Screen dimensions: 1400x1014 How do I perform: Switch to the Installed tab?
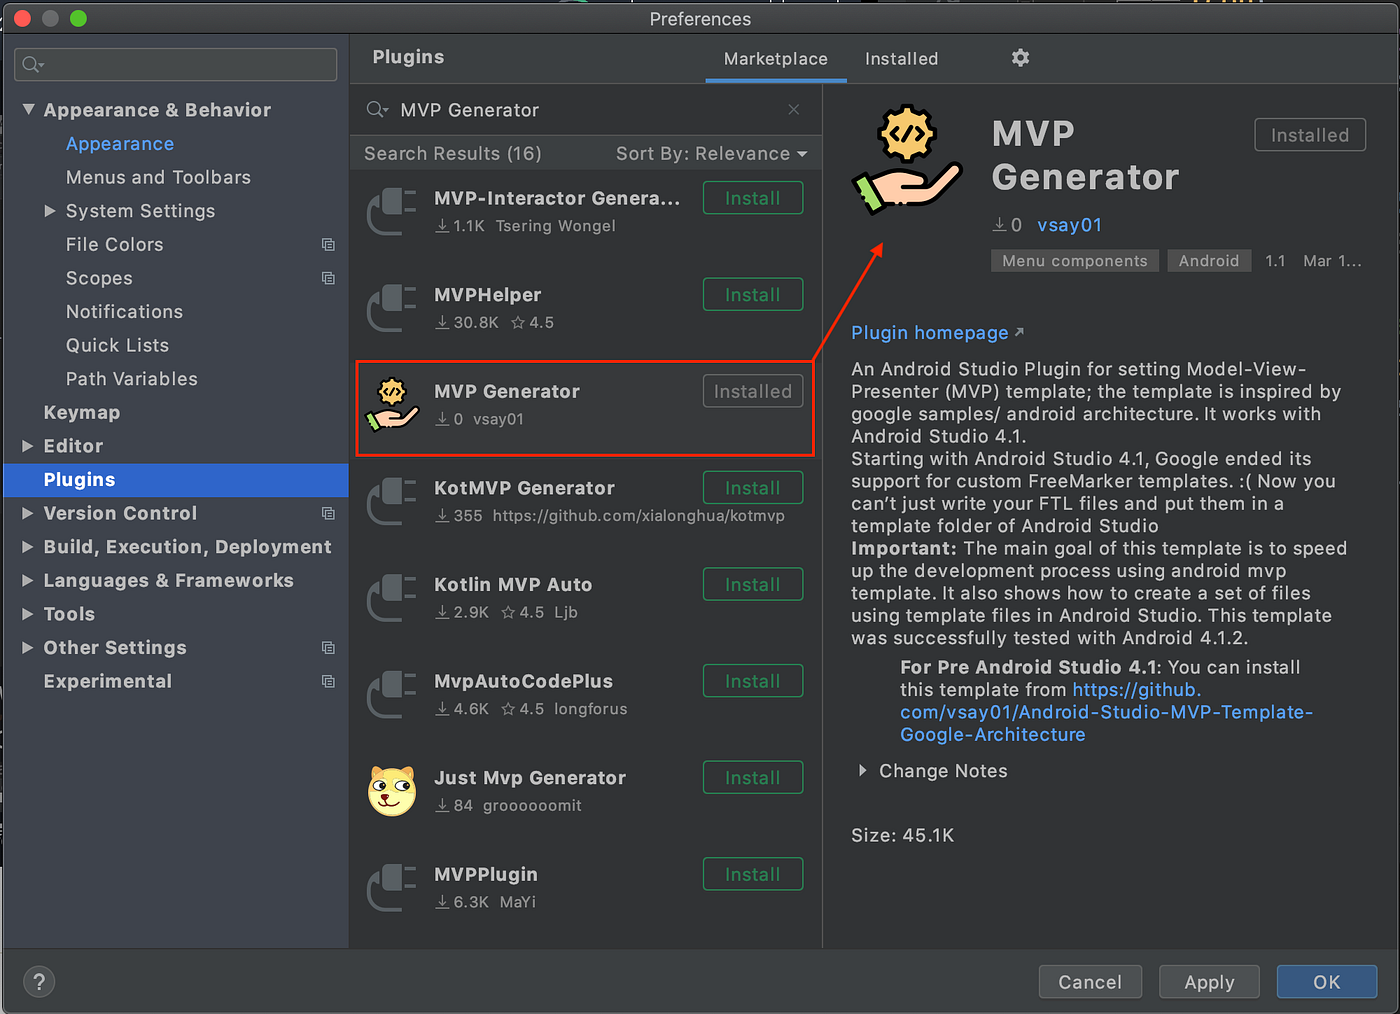901,59
